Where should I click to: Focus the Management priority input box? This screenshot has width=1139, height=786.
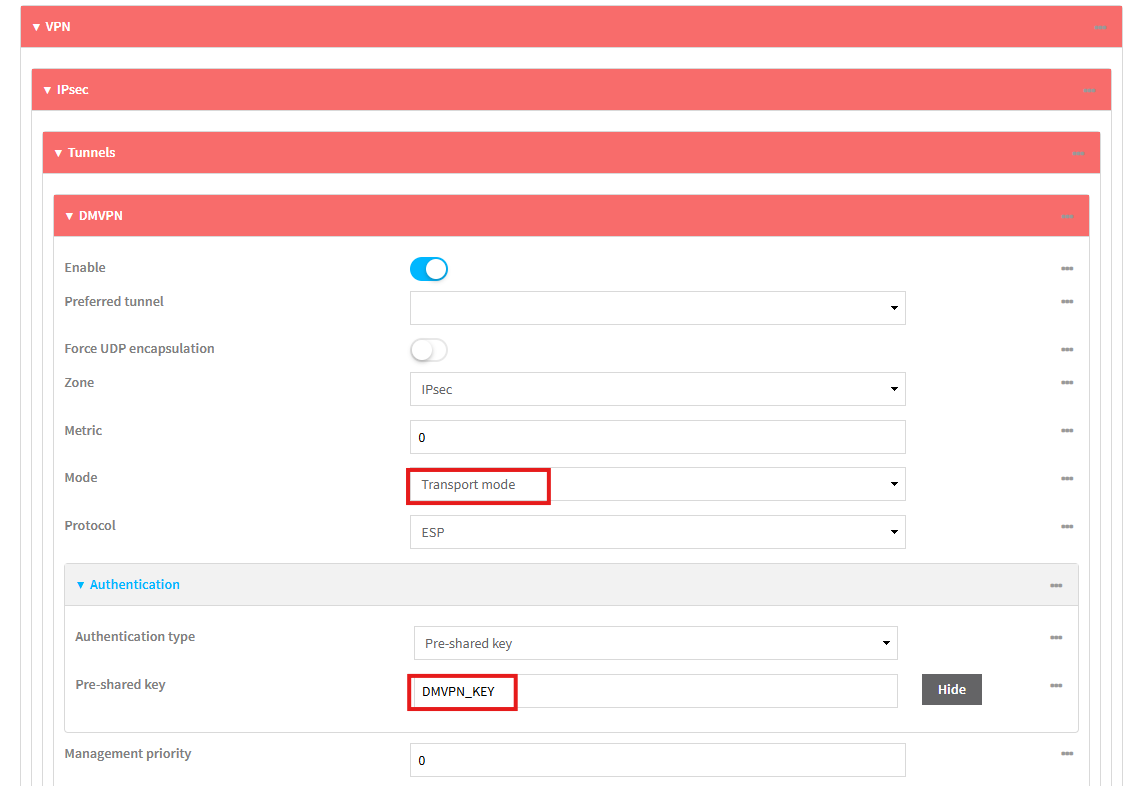657,760
